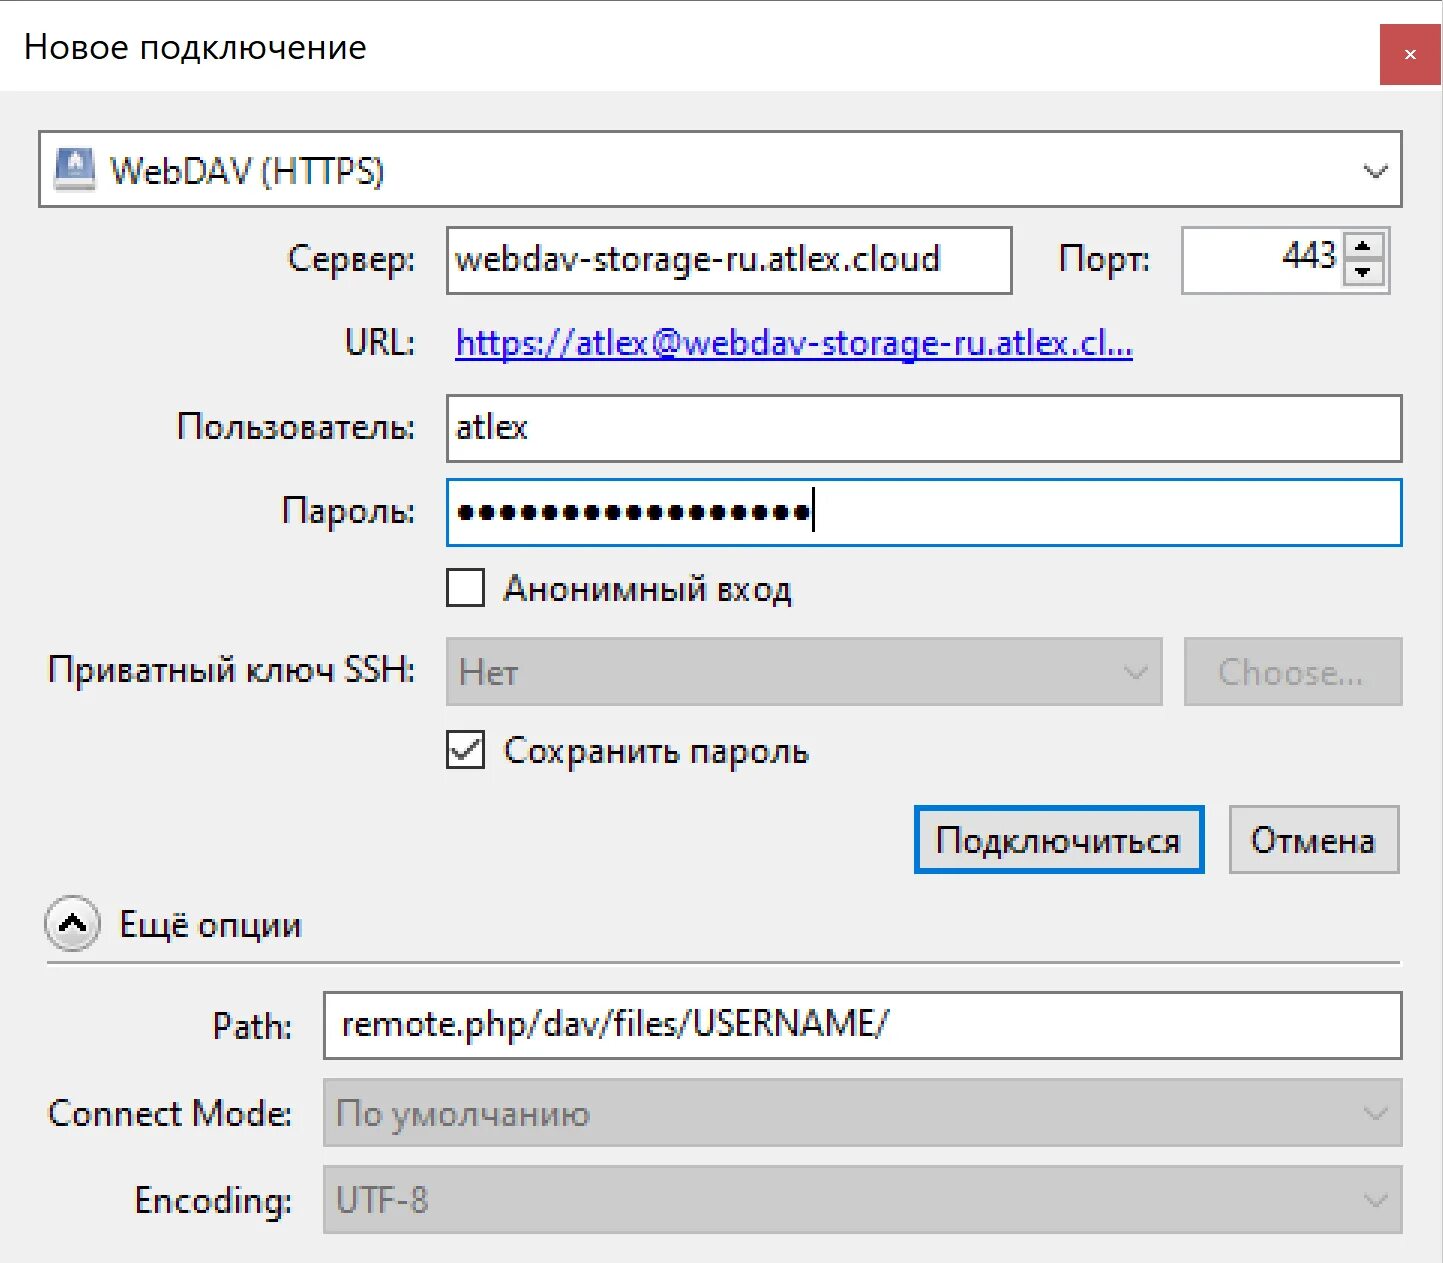Click the Path input field

point(861,1025)
